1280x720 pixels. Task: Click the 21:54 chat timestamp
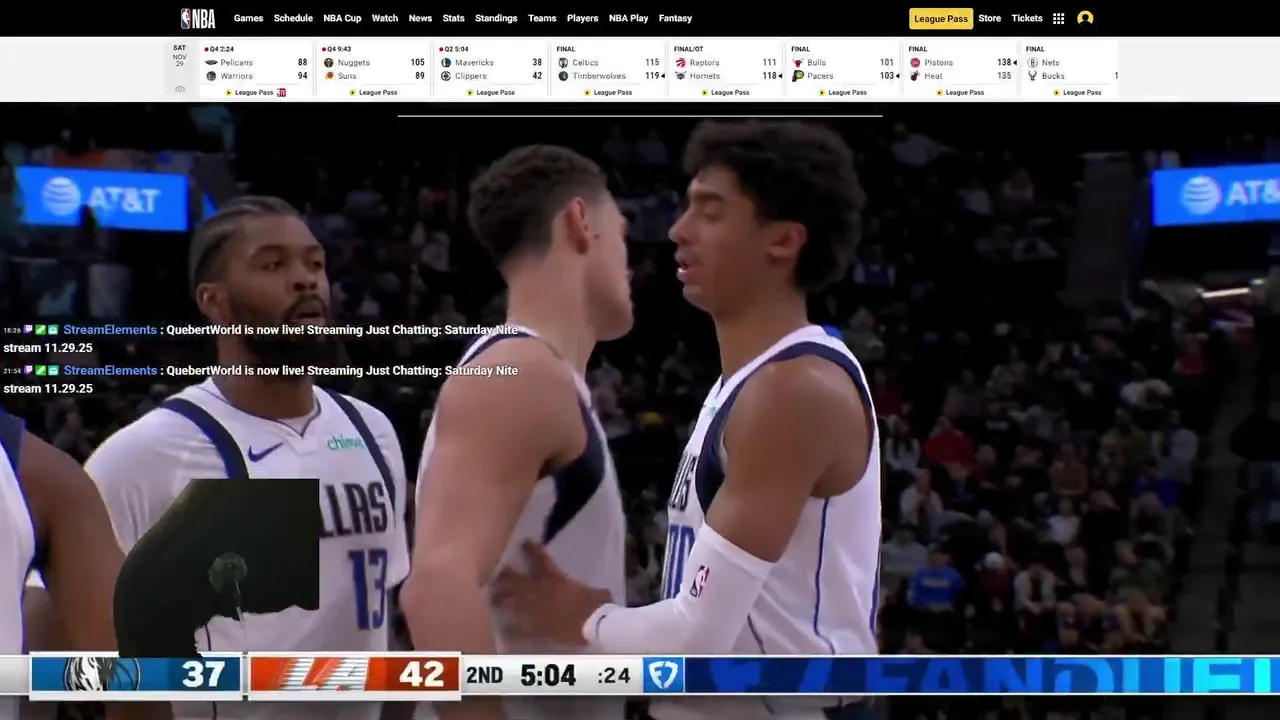[12, 371]
